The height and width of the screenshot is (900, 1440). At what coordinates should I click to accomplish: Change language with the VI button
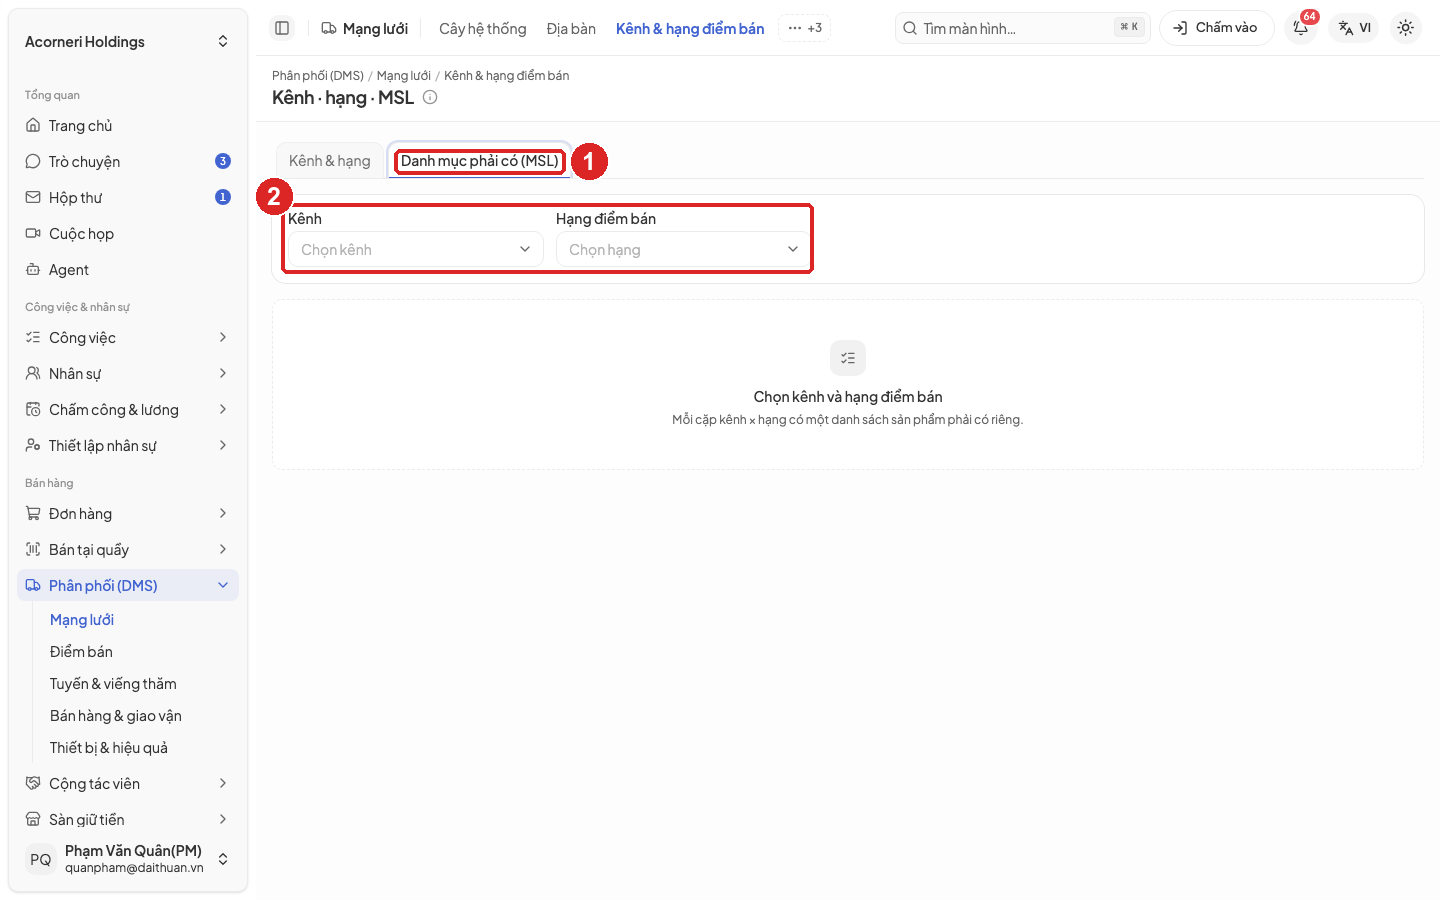(1355, 28)
